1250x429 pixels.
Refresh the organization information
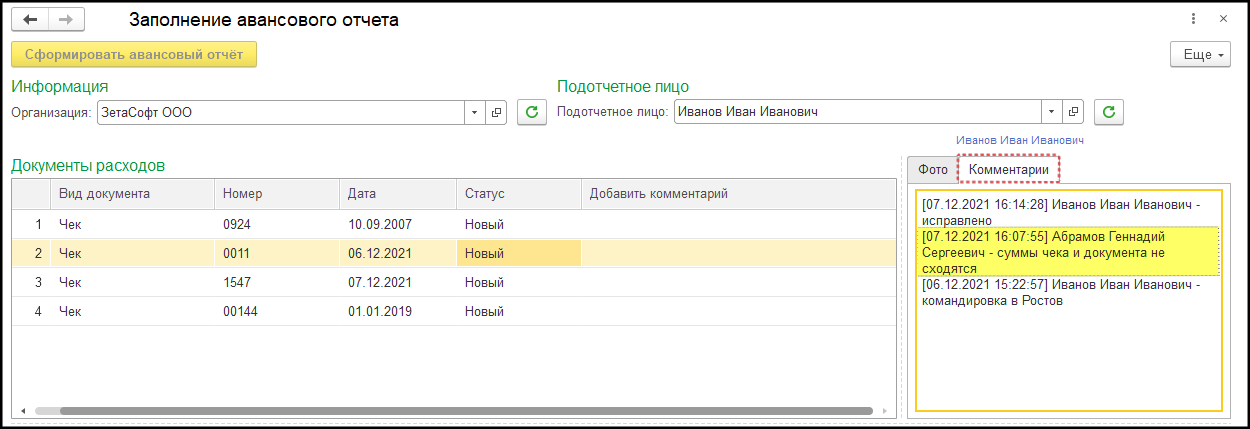532,113
